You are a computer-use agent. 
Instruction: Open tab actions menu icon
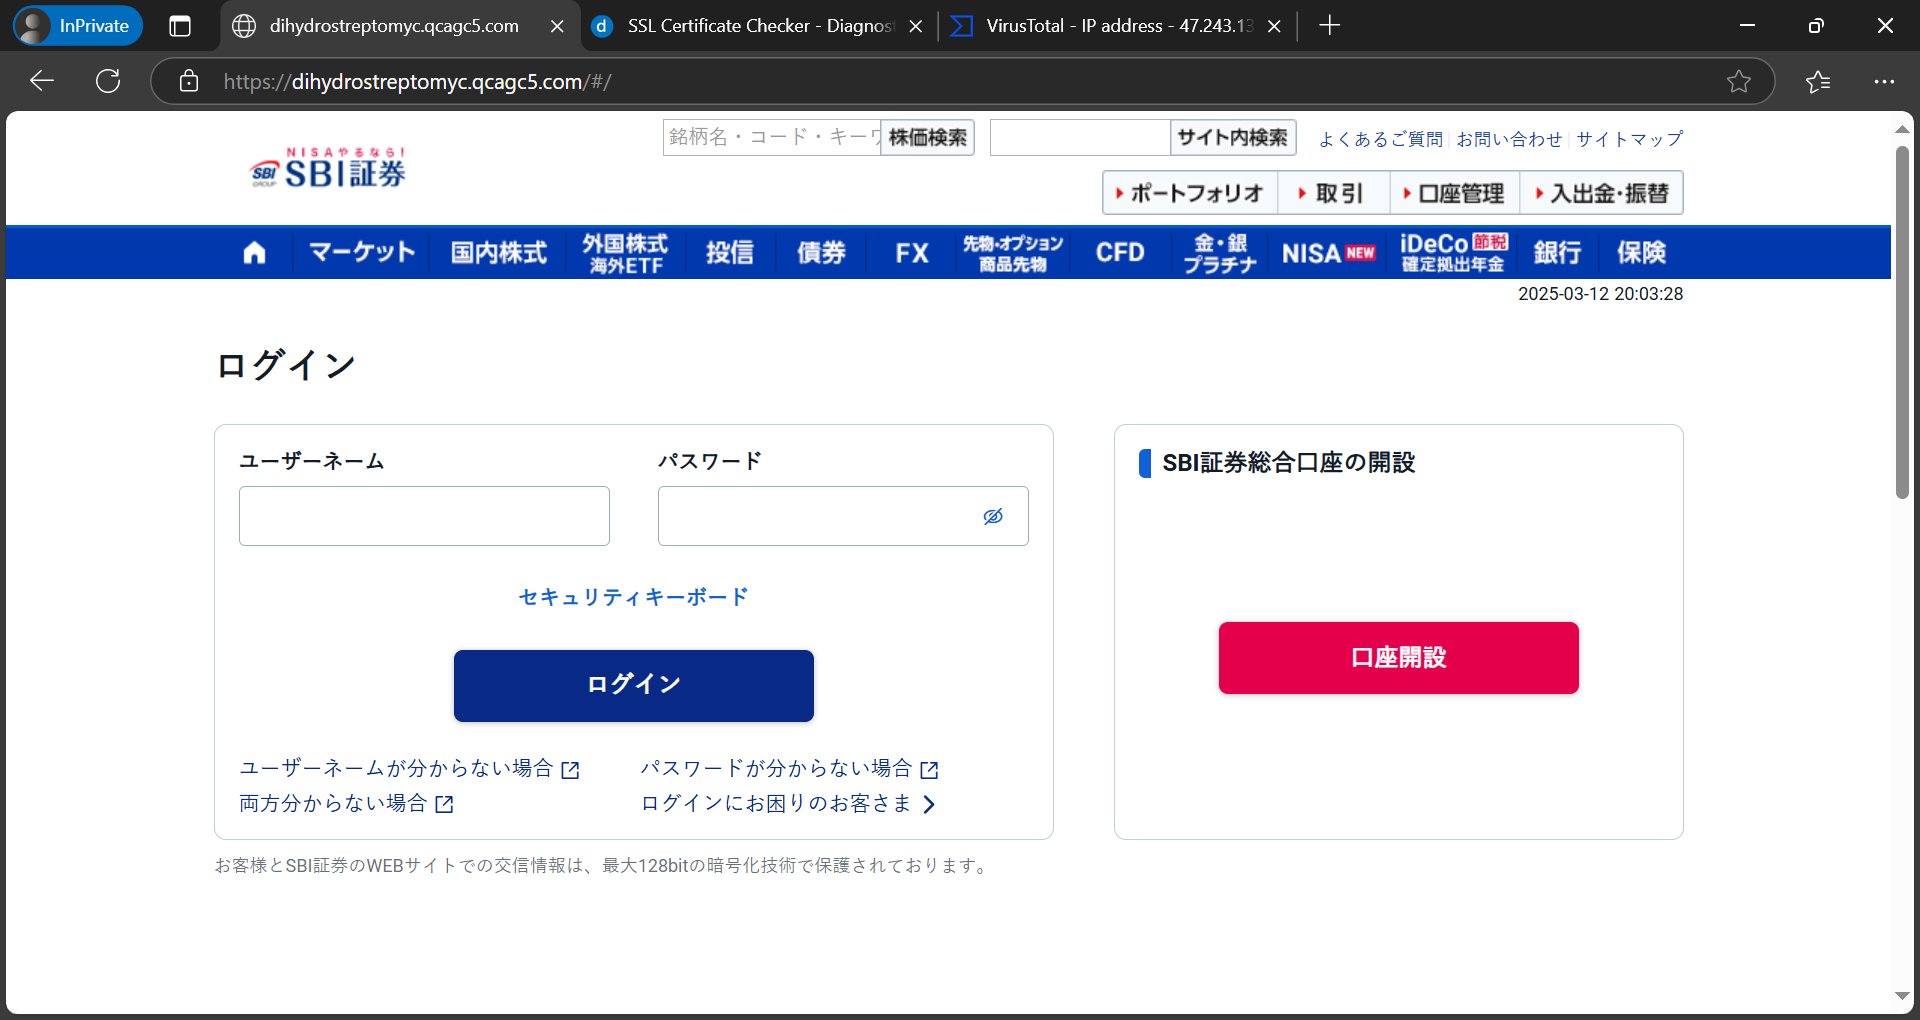pyautogui.click(x=180, y=26)
